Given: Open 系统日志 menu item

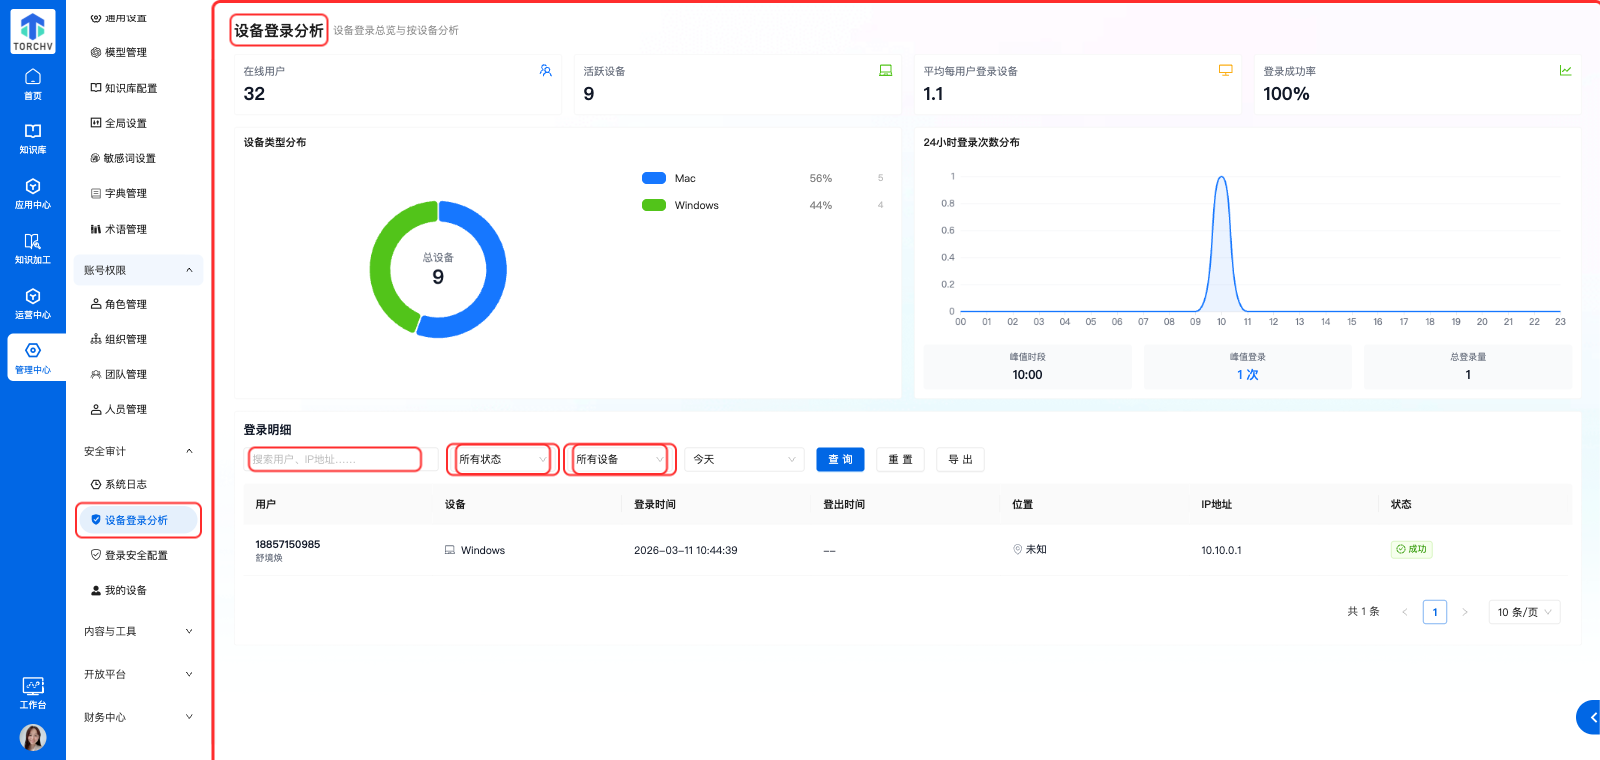Looking at the screenshot, I should click(126, 485).
